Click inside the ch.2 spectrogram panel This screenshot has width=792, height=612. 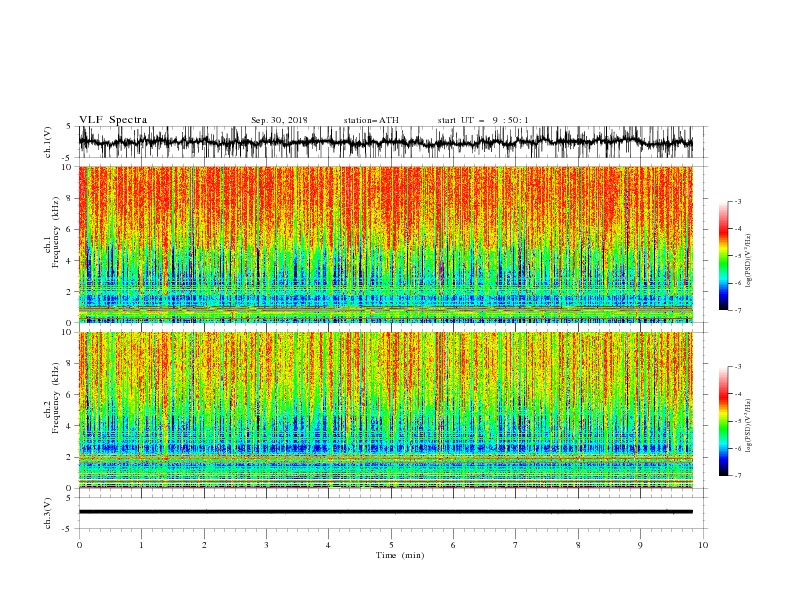click(x=385, y=410)
